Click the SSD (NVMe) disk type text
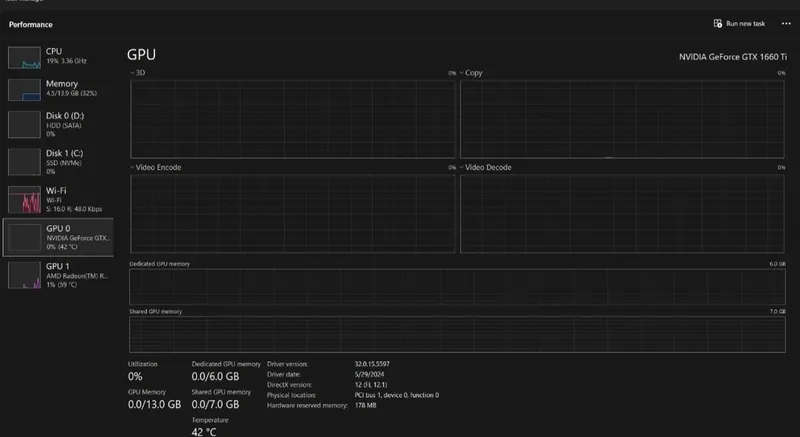 tap(64, 163)
